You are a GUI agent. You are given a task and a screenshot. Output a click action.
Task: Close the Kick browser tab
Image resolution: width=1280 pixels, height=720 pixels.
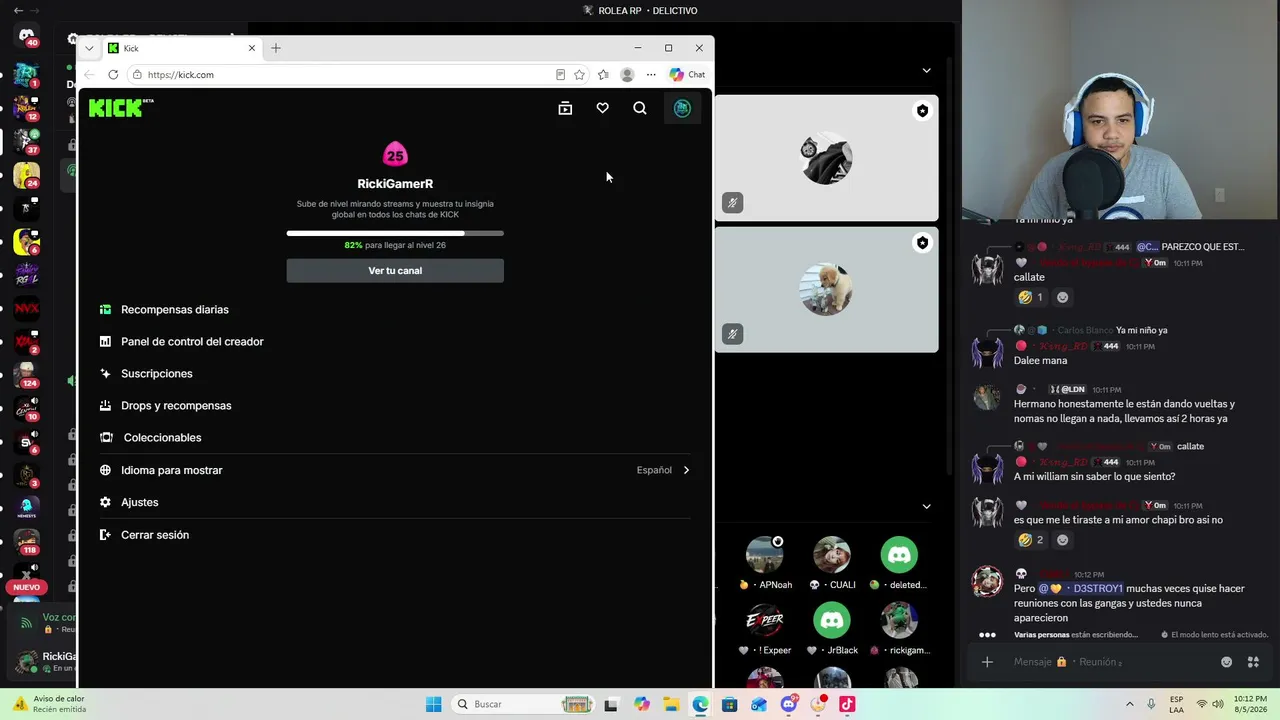tap(252, 48)
